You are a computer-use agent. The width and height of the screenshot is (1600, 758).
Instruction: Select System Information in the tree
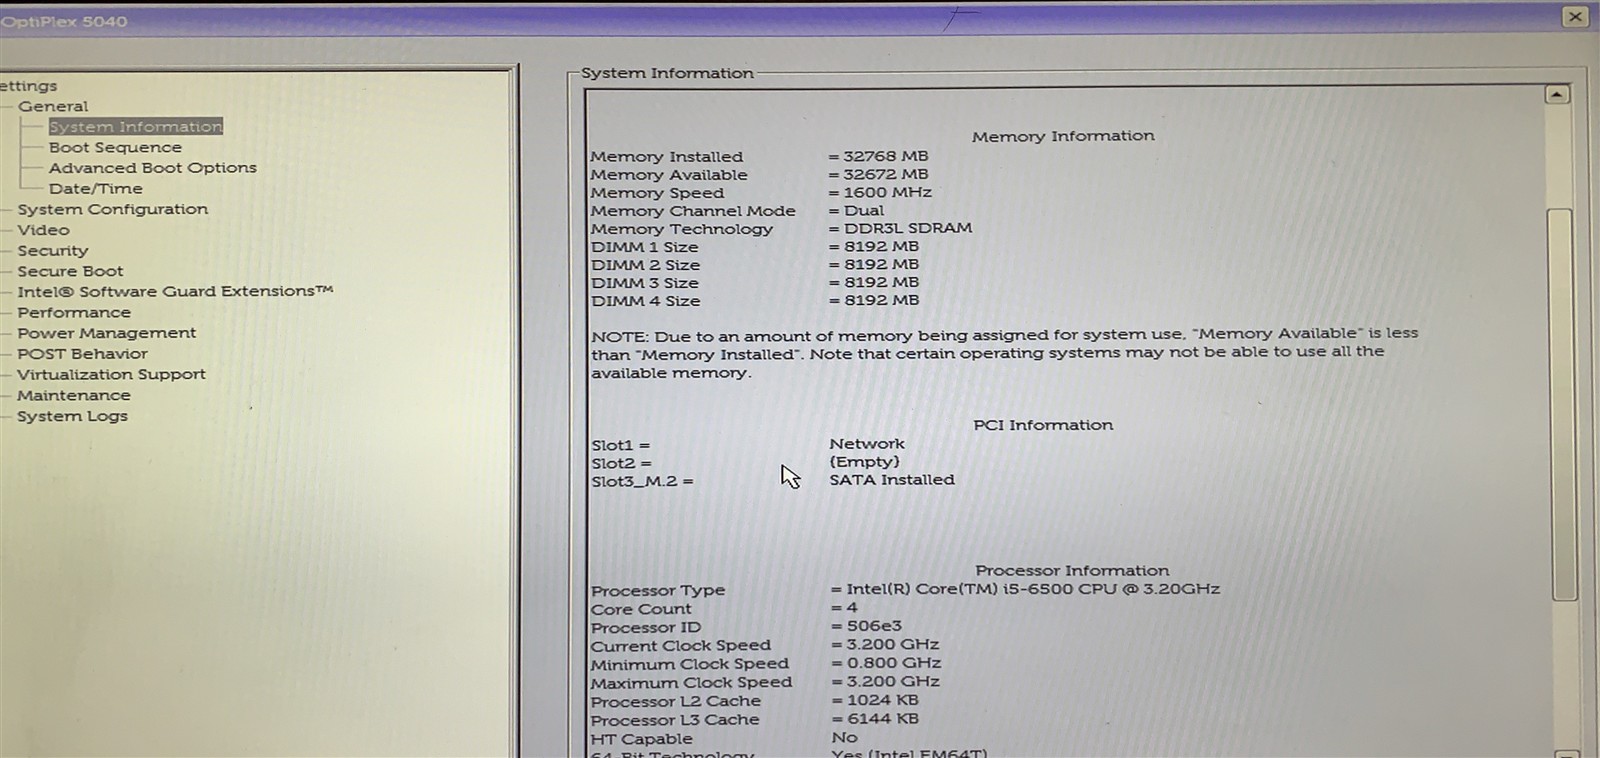(x=135, y=127)
